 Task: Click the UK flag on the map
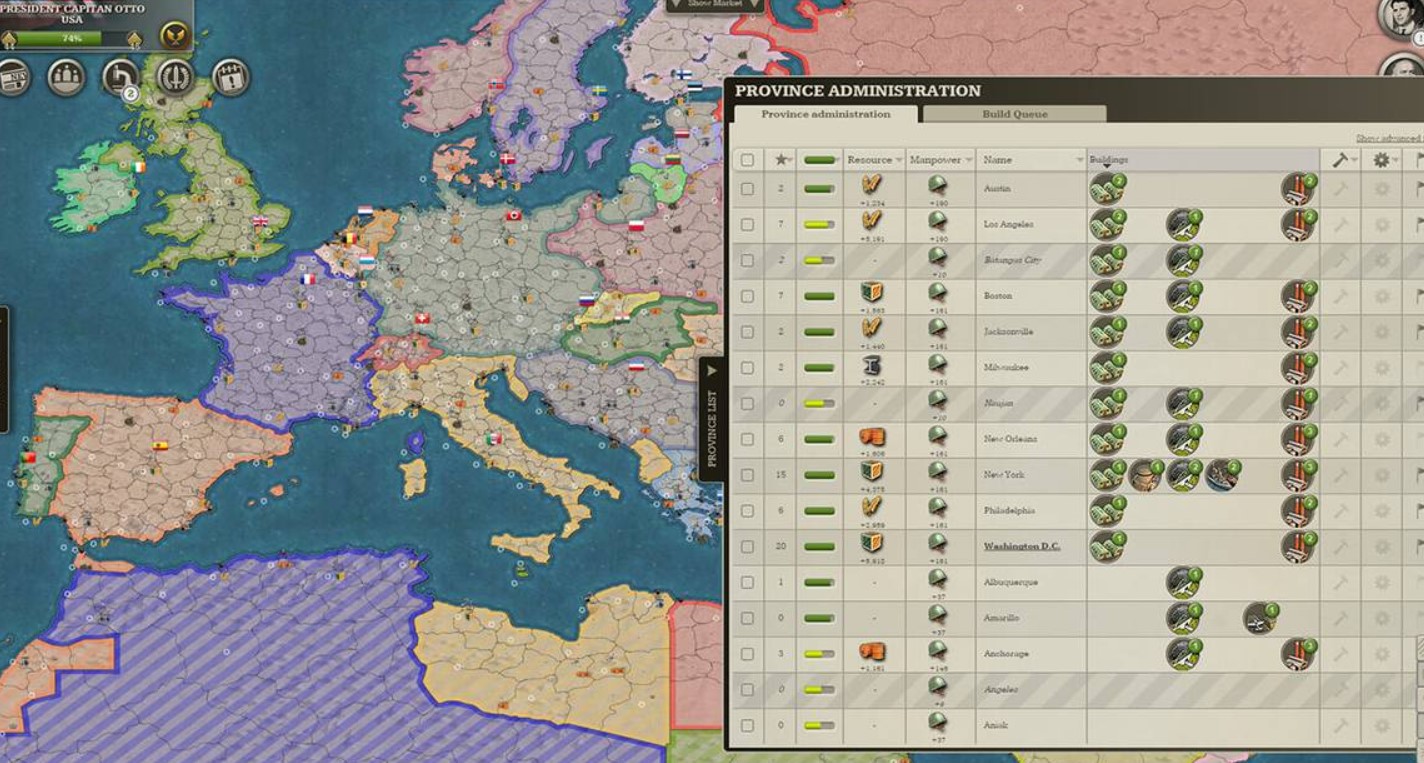click(261, 222)
